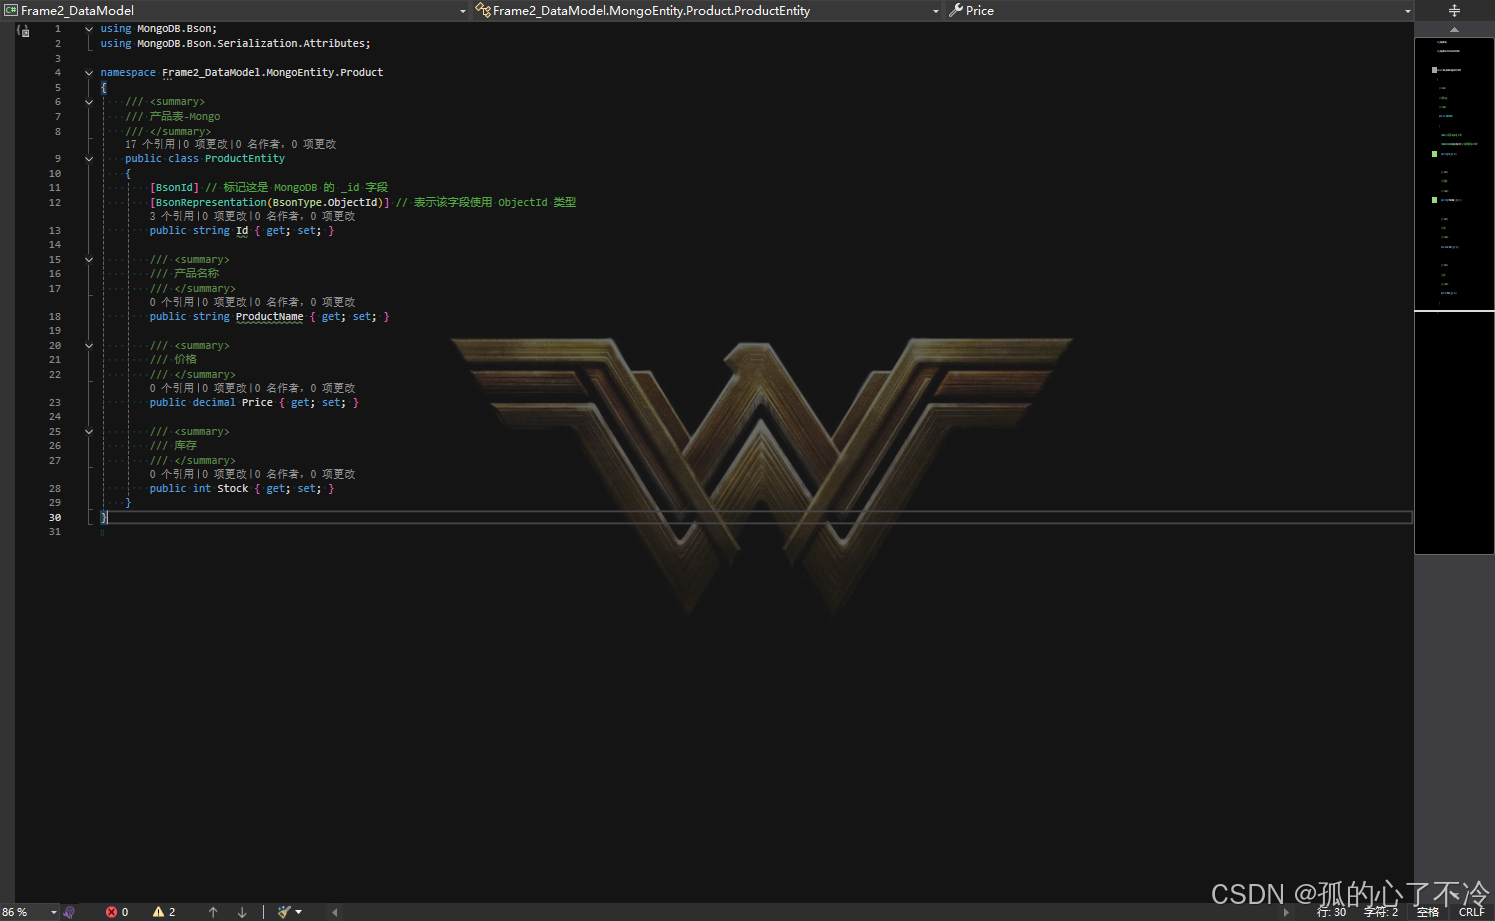Click the code cleanup broom icon
Screen dimensions: 1495x921
click(x=284, y=912)
